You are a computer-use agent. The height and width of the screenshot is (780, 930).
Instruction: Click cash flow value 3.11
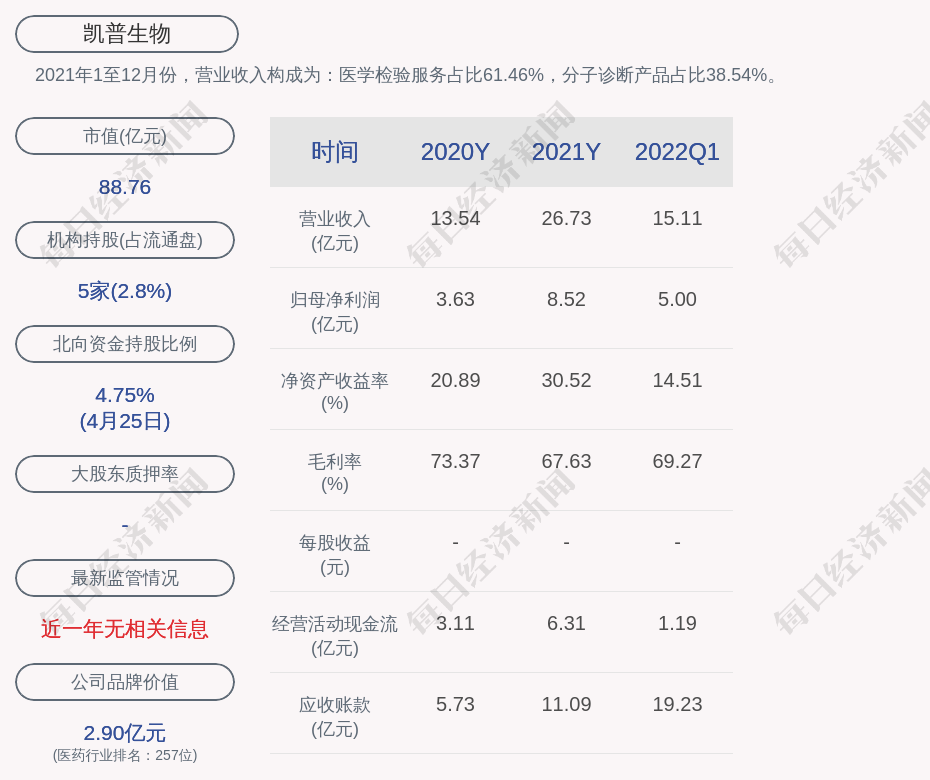pos(455,623)
